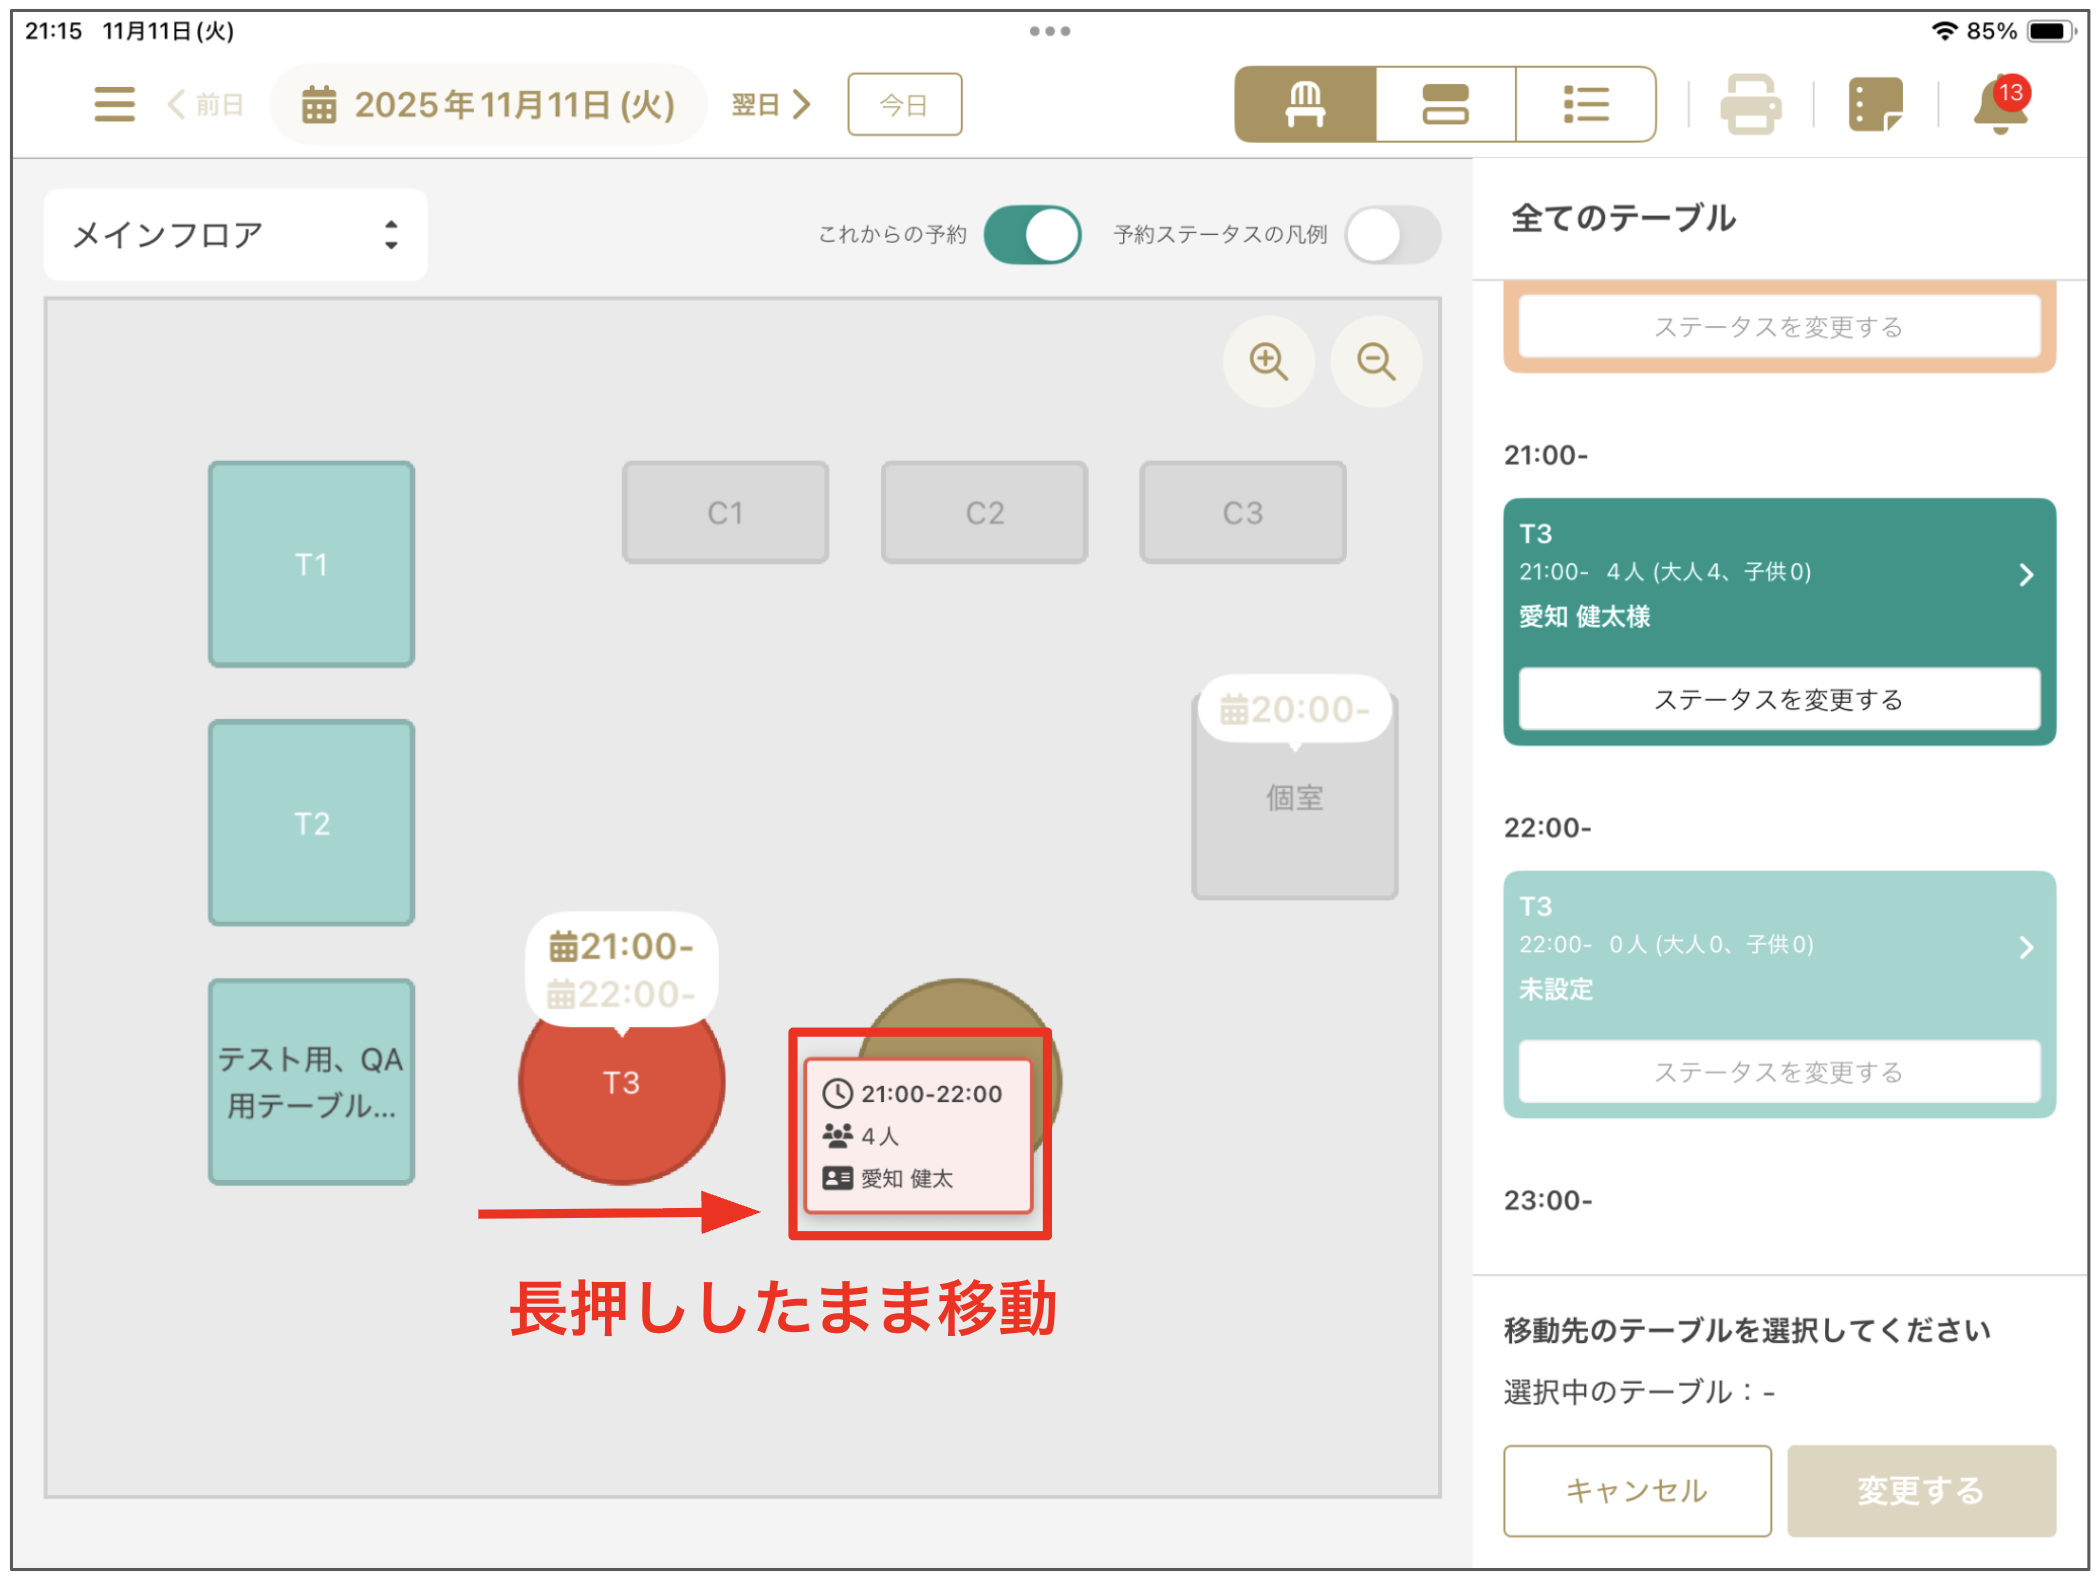This screenshot has width=2100, height=1580.
Task: Select table C2 on the floor map
Action: [x=984, y=513]
